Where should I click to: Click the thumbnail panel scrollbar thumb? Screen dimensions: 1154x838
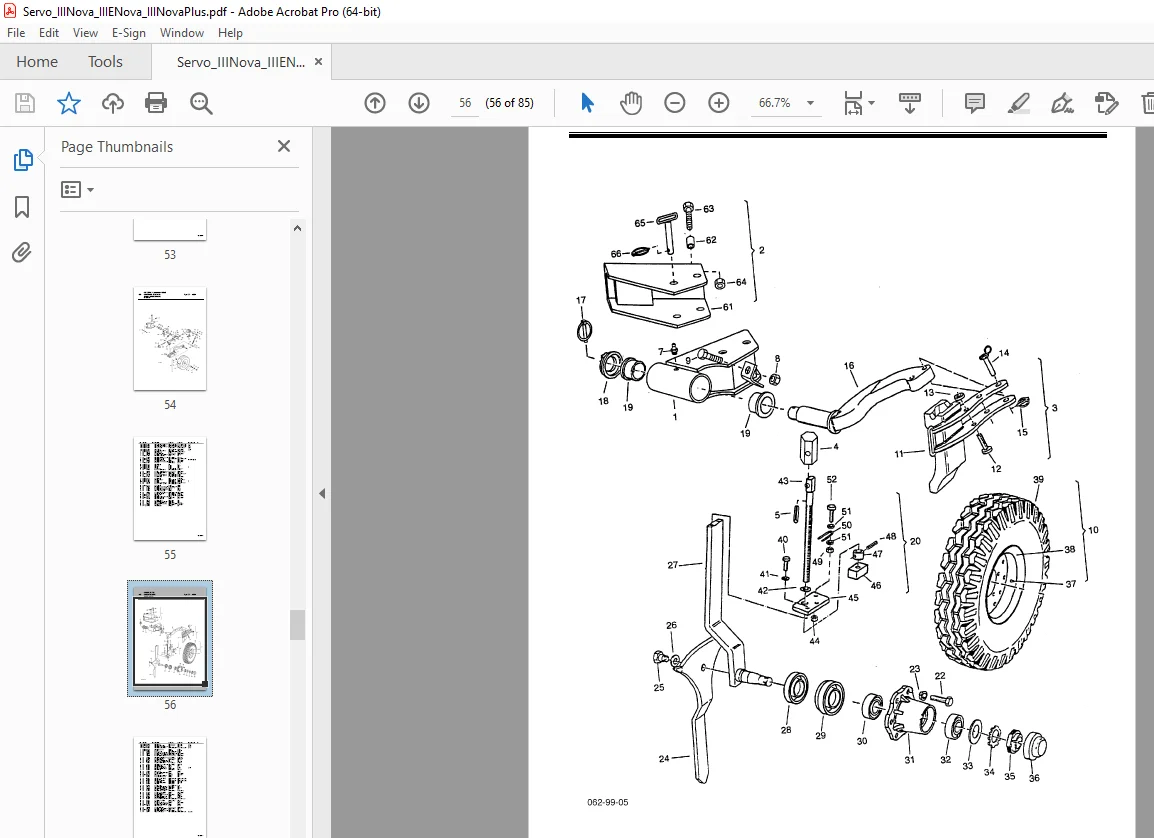pyautogui.click(x=297, y=625)
